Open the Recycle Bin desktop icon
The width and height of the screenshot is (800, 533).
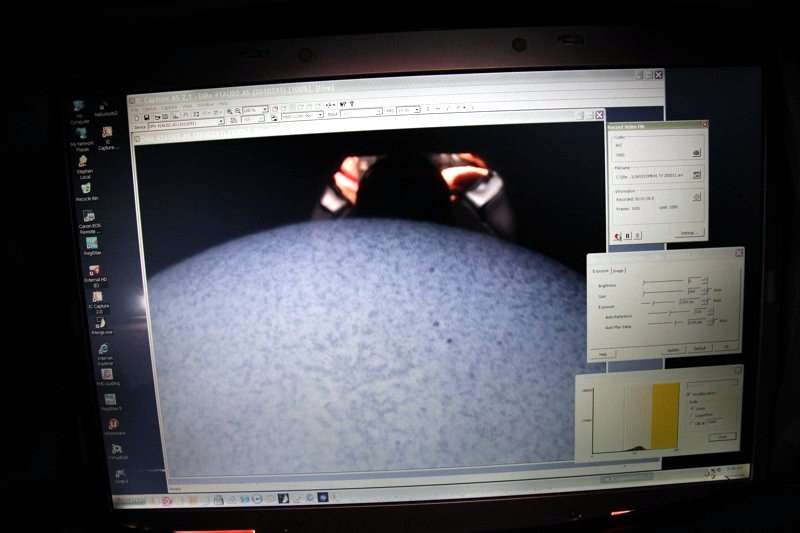(x=87, y=192)
